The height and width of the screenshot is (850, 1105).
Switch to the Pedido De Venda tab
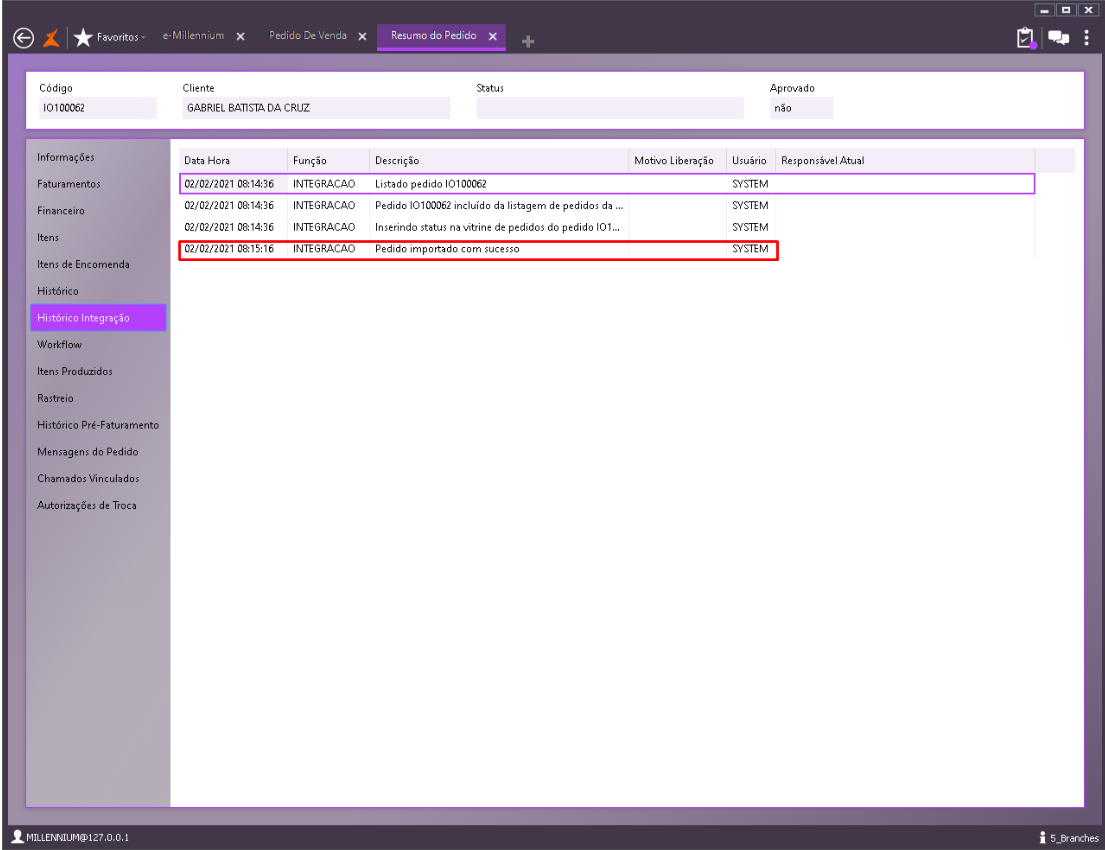[308, 36]
